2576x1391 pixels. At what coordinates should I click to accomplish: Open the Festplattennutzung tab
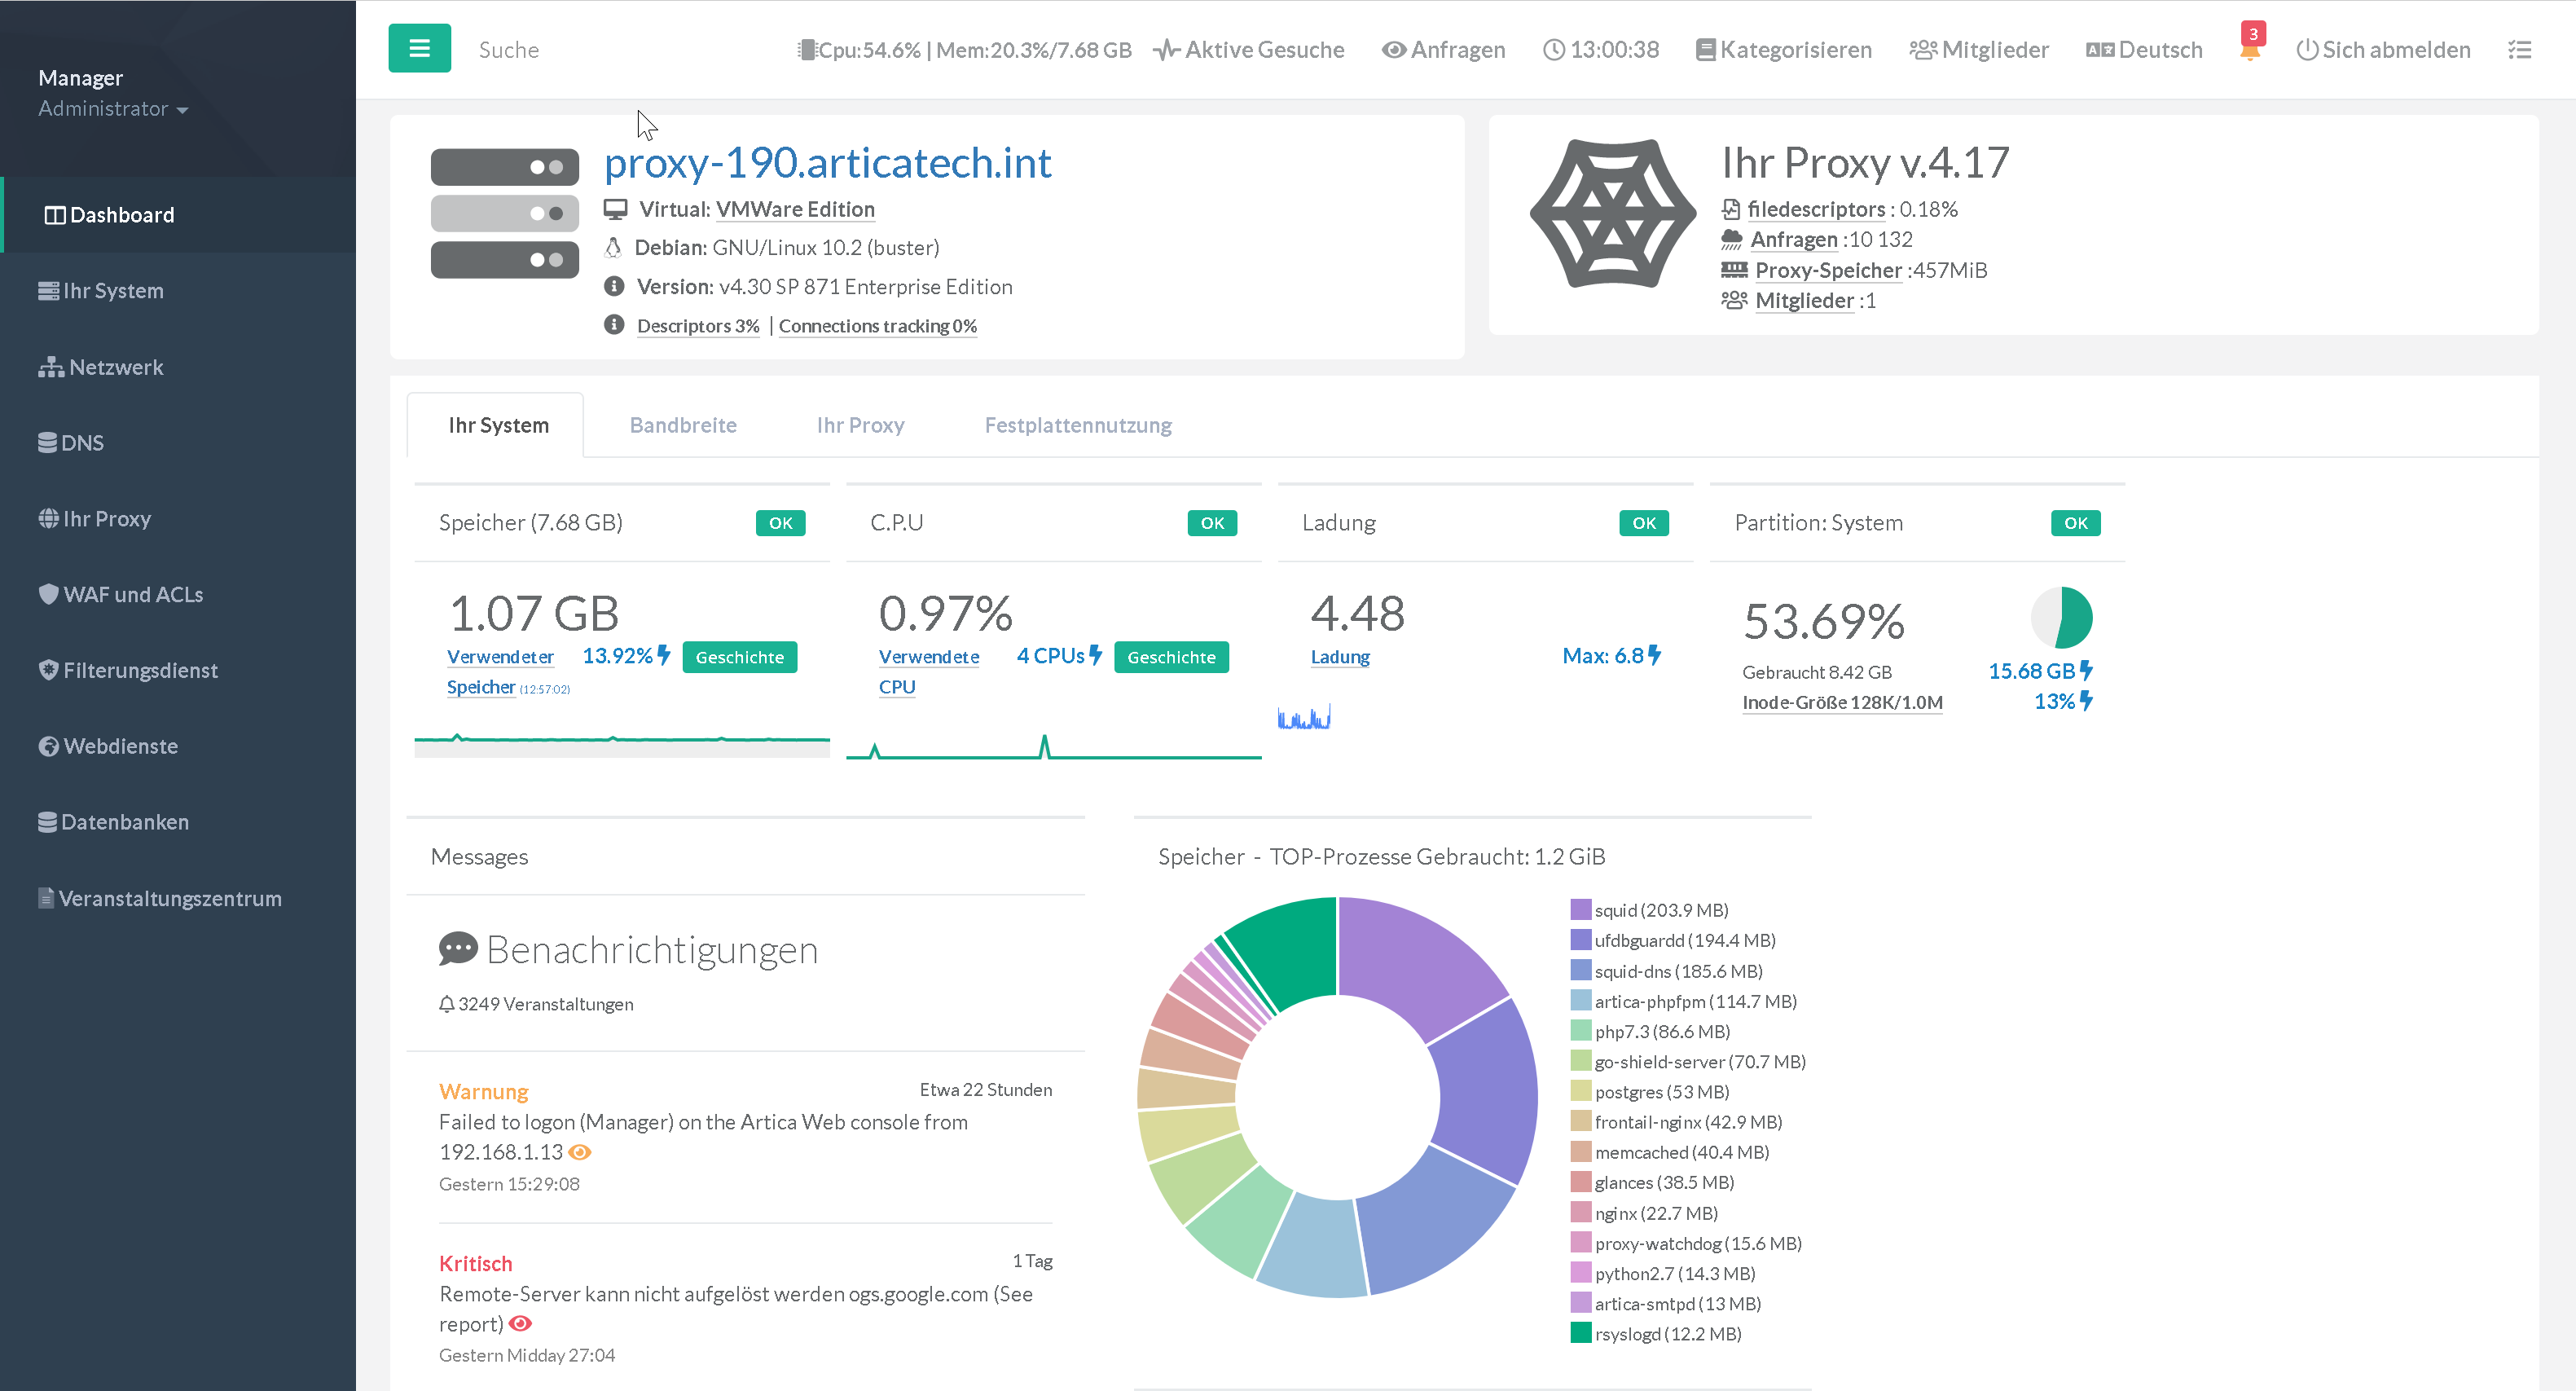[x=1077, y=425]
